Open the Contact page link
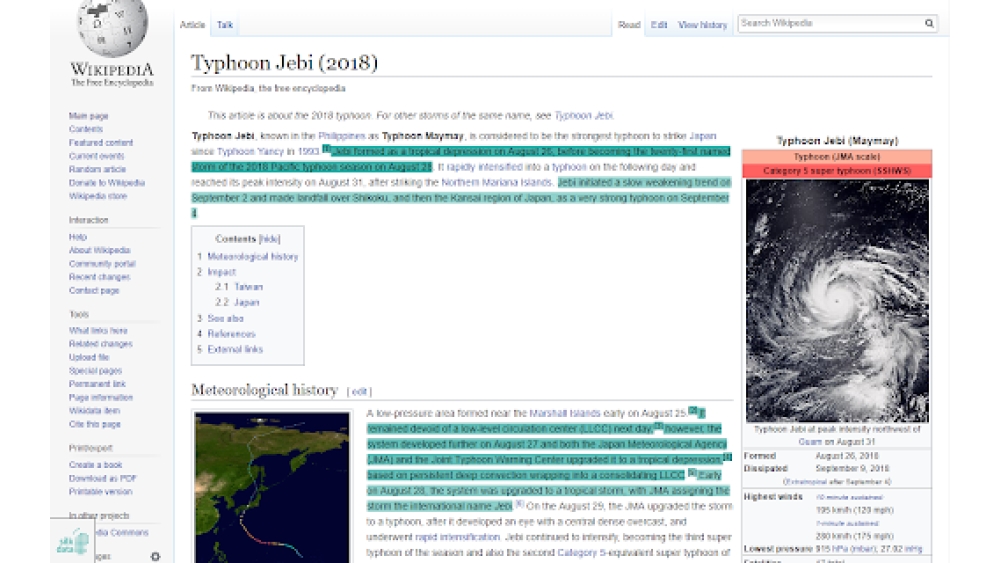 pos(94,291)
